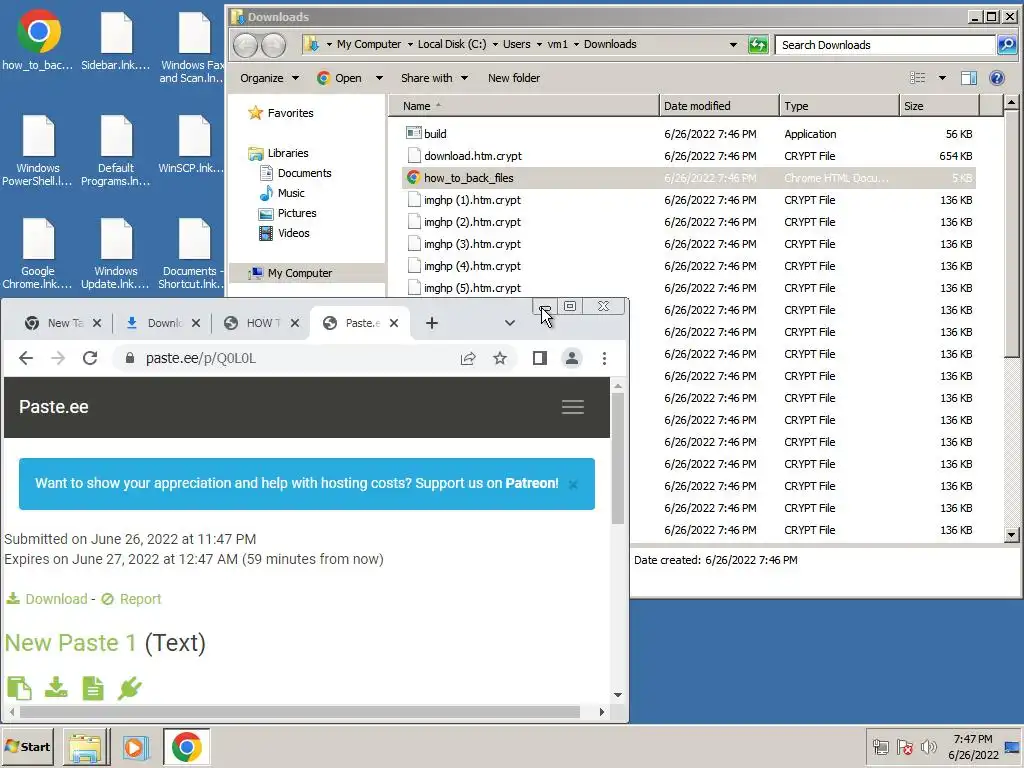The height and width of the screenshot is (768, 1024).
Task: Select Google Chrome.lnk desktop icon
Action: tap(38, 254)
